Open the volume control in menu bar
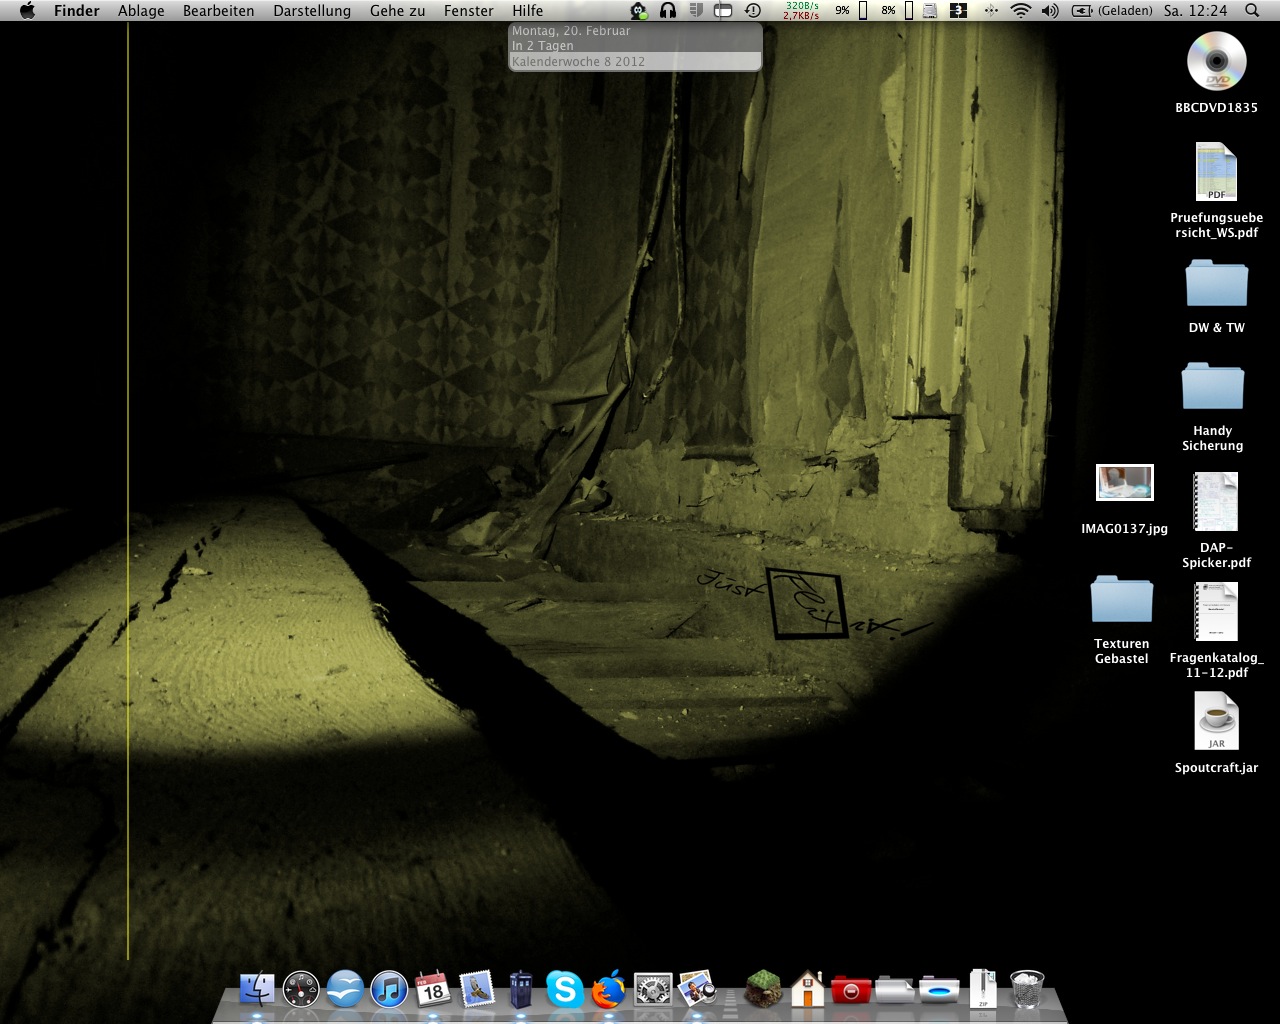The height and width of the screenshot is (1024, 1280). [x=1049, y=11]
